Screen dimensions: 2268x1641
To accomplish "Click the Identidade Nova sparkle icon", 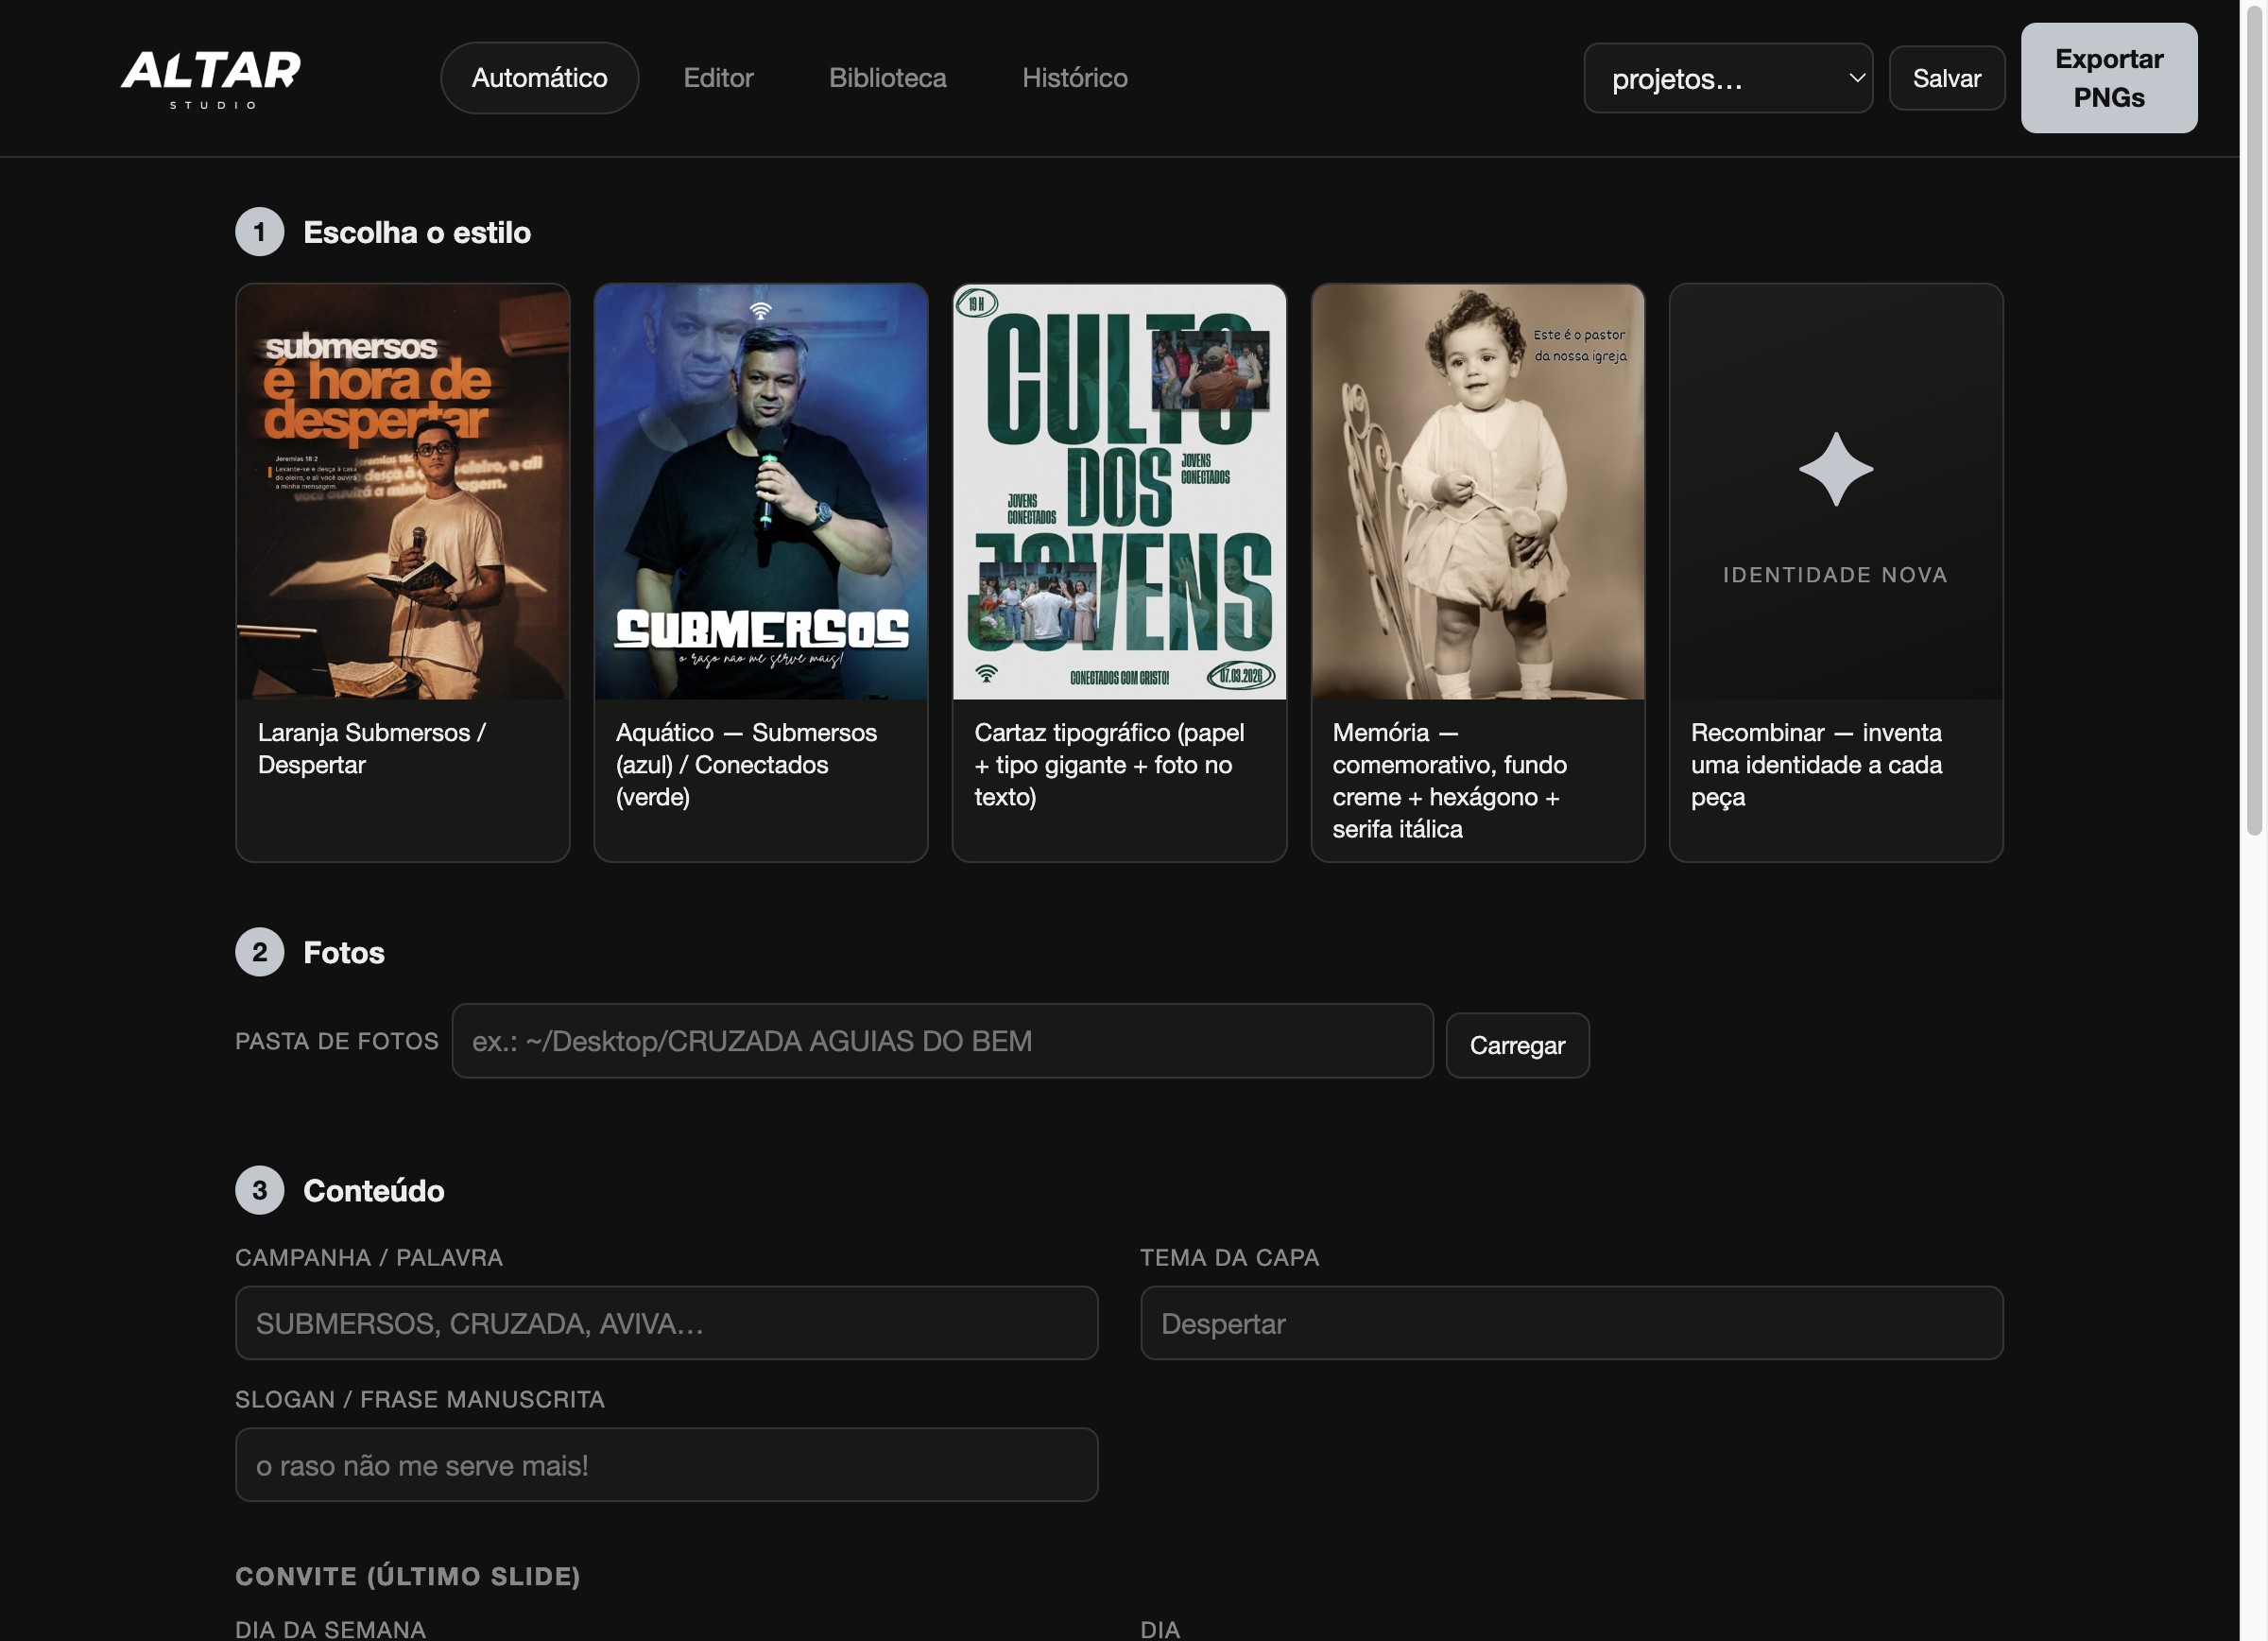I will click(1835, 469).
